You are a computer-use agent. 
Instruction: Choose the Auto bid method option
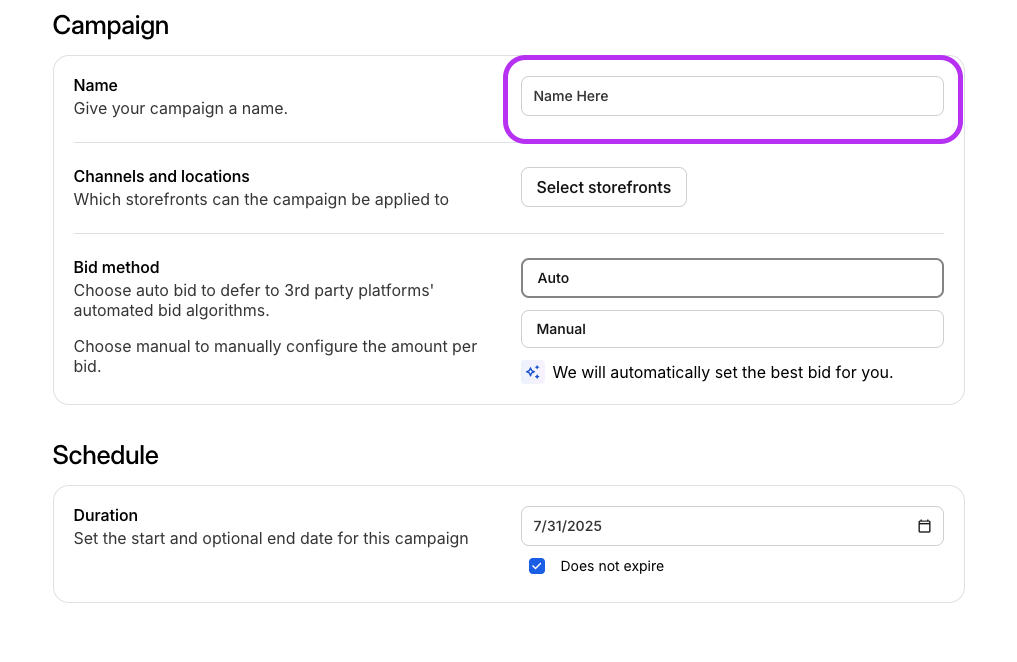731,278
